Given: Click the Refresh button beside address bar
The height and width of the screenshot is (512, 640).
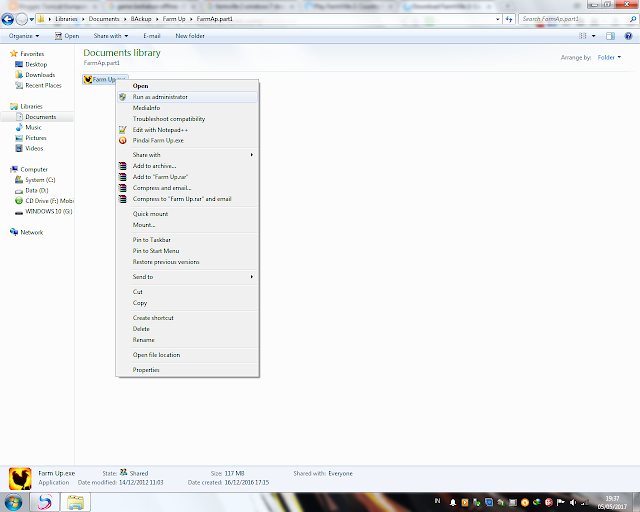Looking at the screenshot, I should 509,19.
